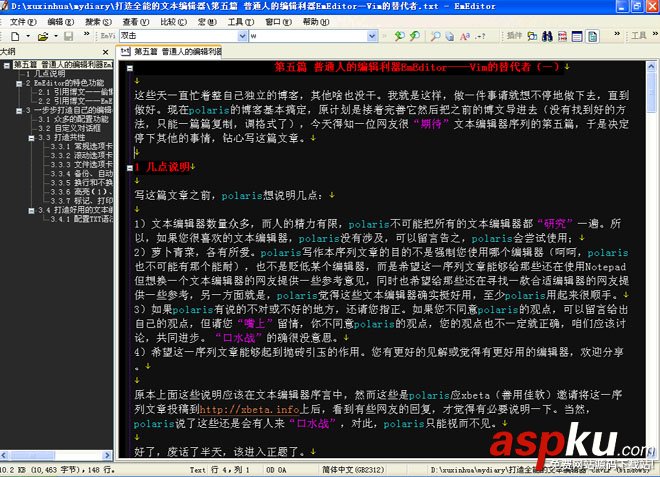Open the http://xbeta.info link in text

[250, 409]
